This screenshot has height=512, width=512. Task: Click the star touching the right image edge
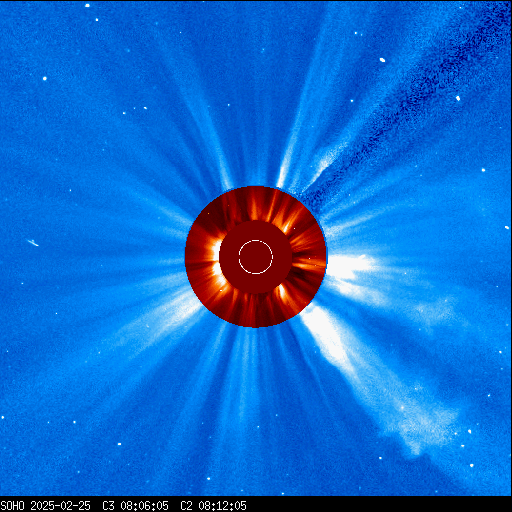507,228
